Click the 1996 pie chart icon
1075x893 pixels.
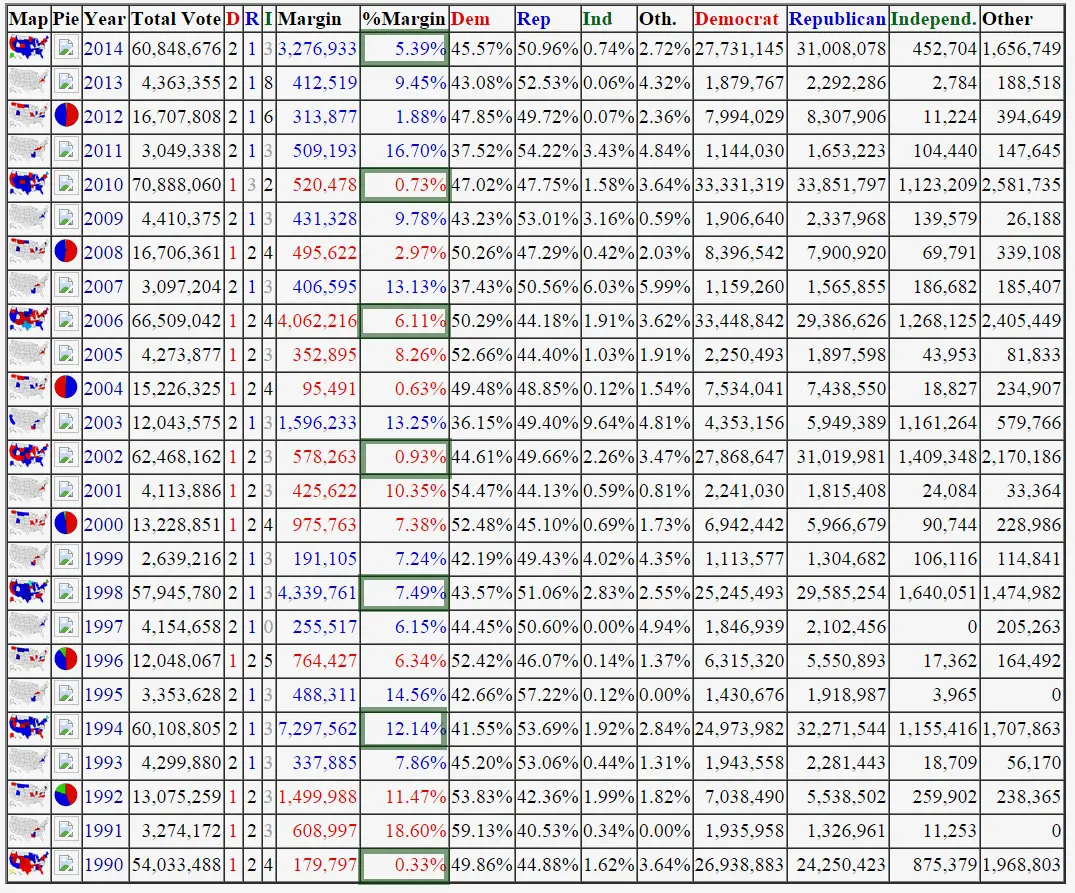67,661
